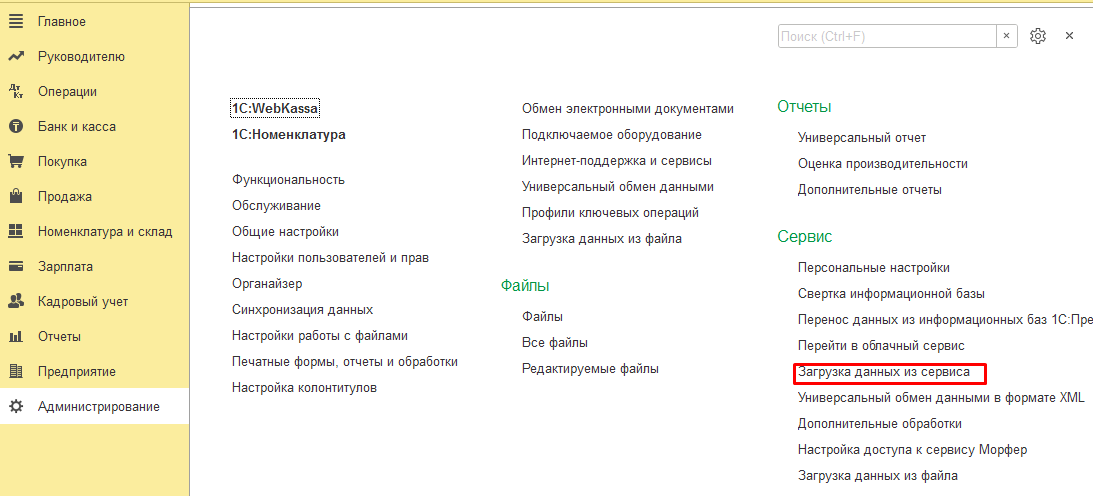
Task: Click the hamburger icon next to Главное
Action: tap(16, 21)
